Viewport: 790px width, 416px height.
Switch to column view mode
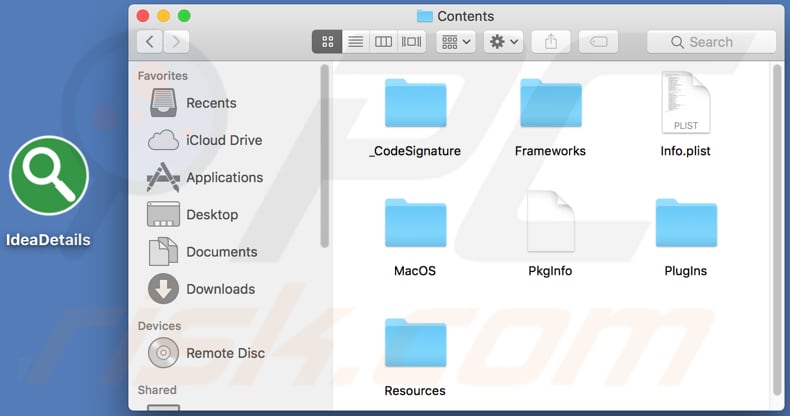383,42
